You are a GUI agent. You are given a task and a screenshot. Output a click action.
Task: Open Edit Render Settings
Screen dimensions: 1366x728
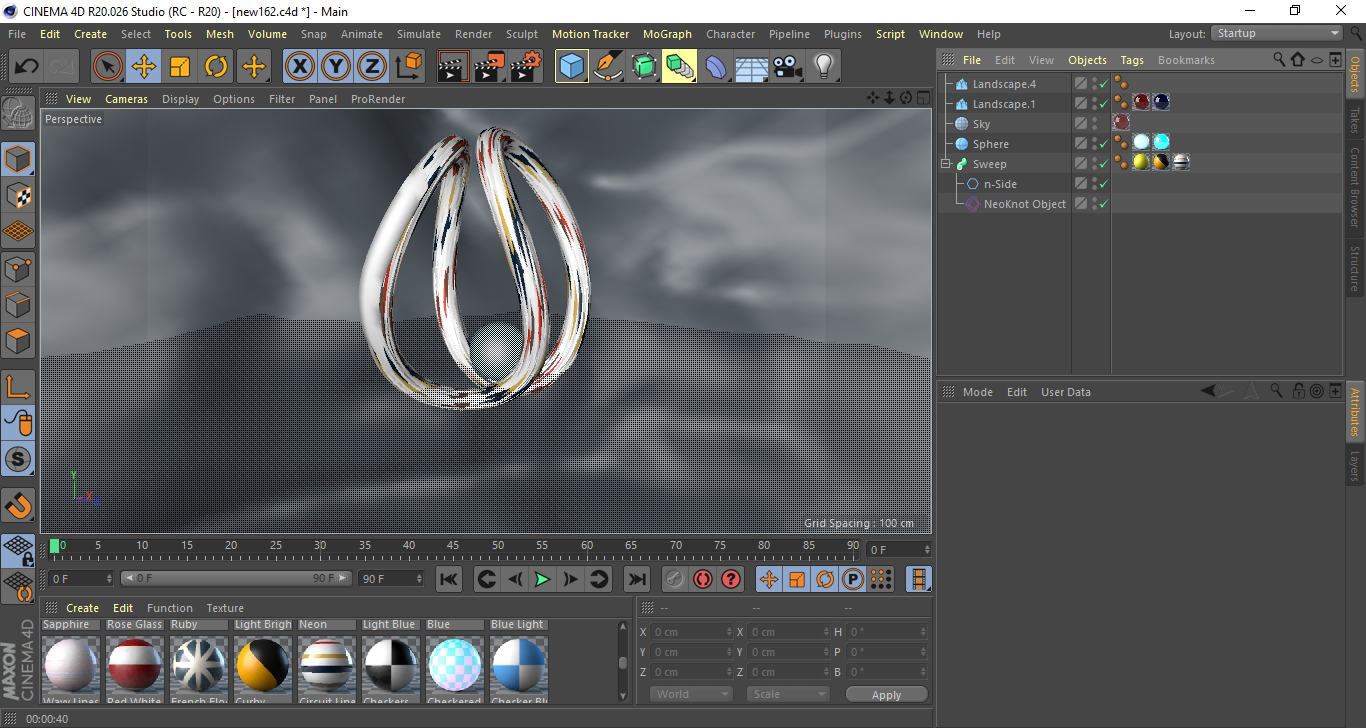[x=527, y=67]
